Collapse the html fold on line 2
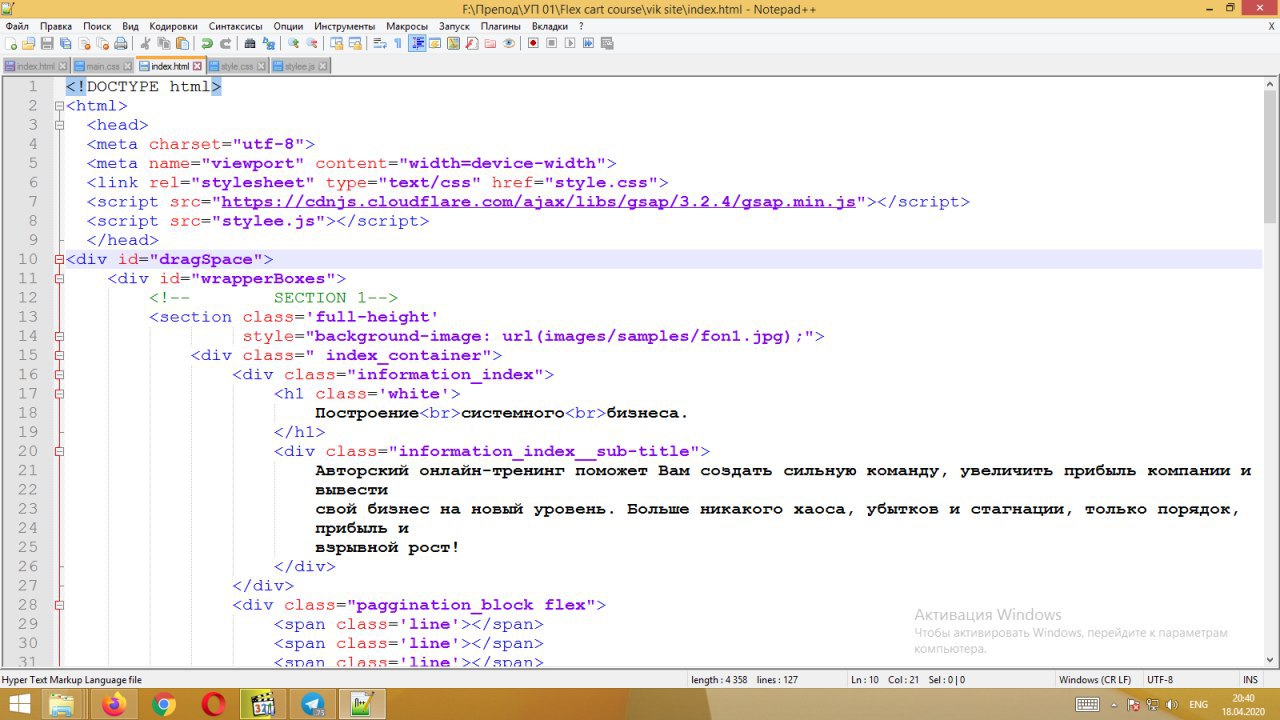The width and height of the screenshot is (1280, 720). pos(60,106)
